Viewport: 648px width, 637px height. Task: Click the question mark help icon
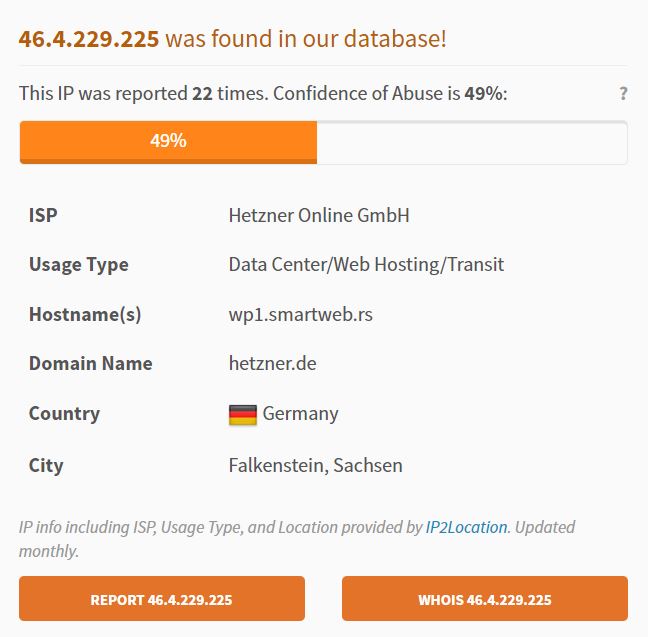[x=623, y=93]
